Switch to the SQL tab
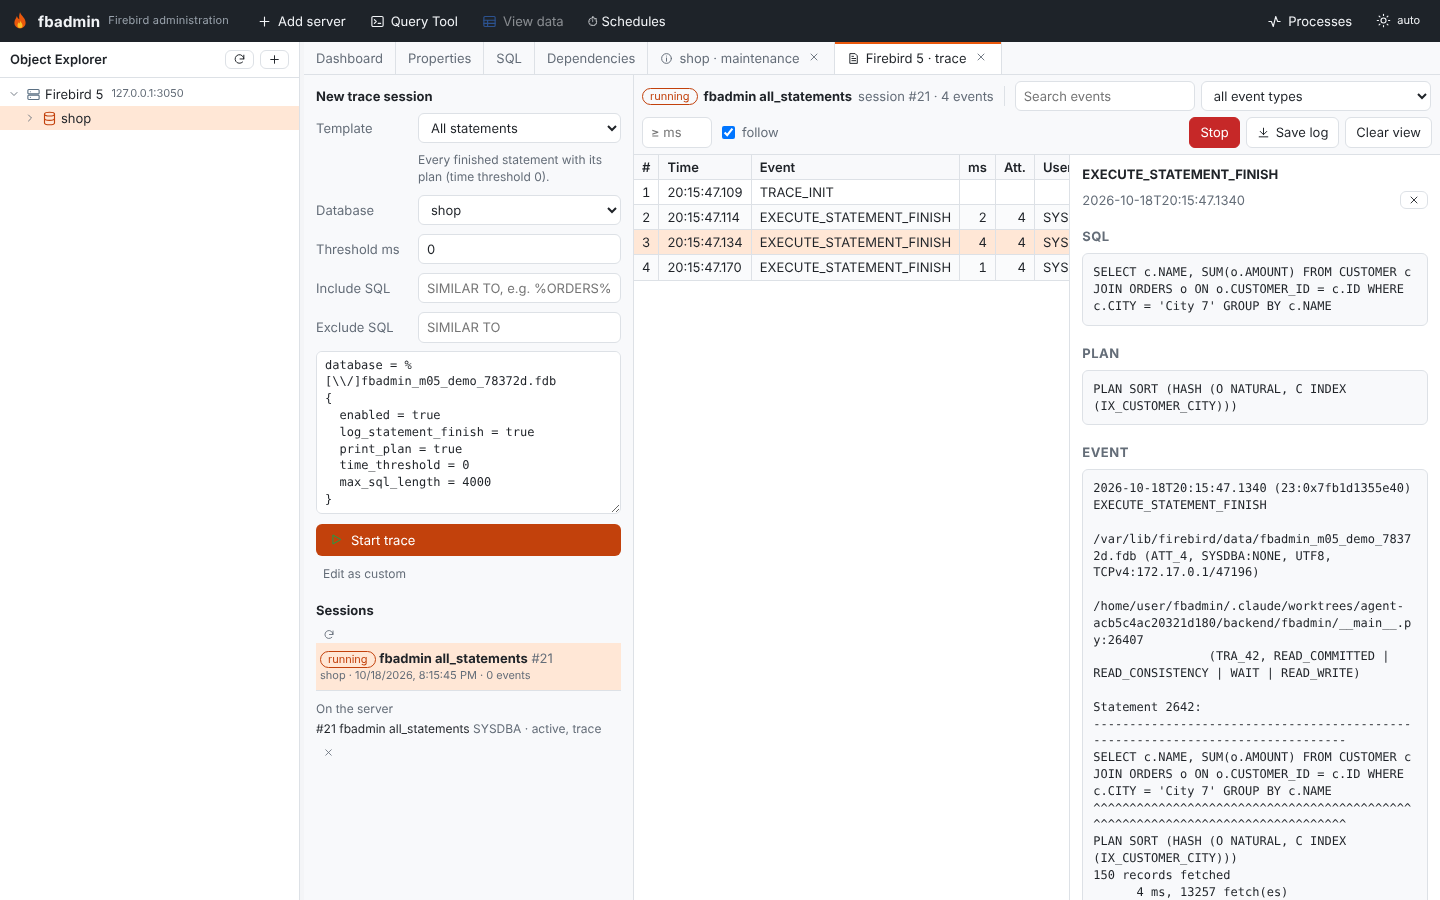This screenshot has height=900, width=1440. coord(509,58)
